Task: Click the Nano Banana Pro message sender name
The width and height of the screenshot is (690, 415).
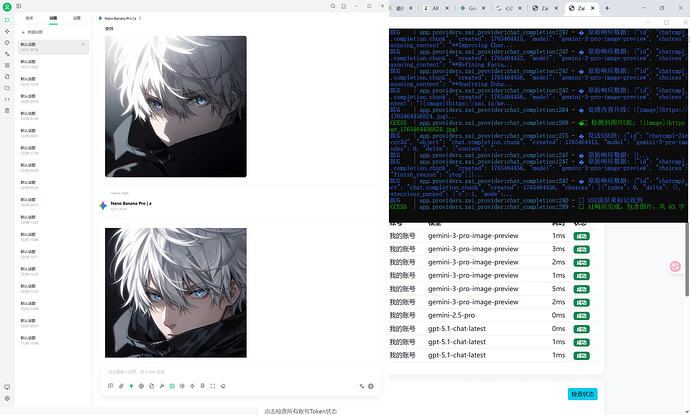Action: pos(131,203)
